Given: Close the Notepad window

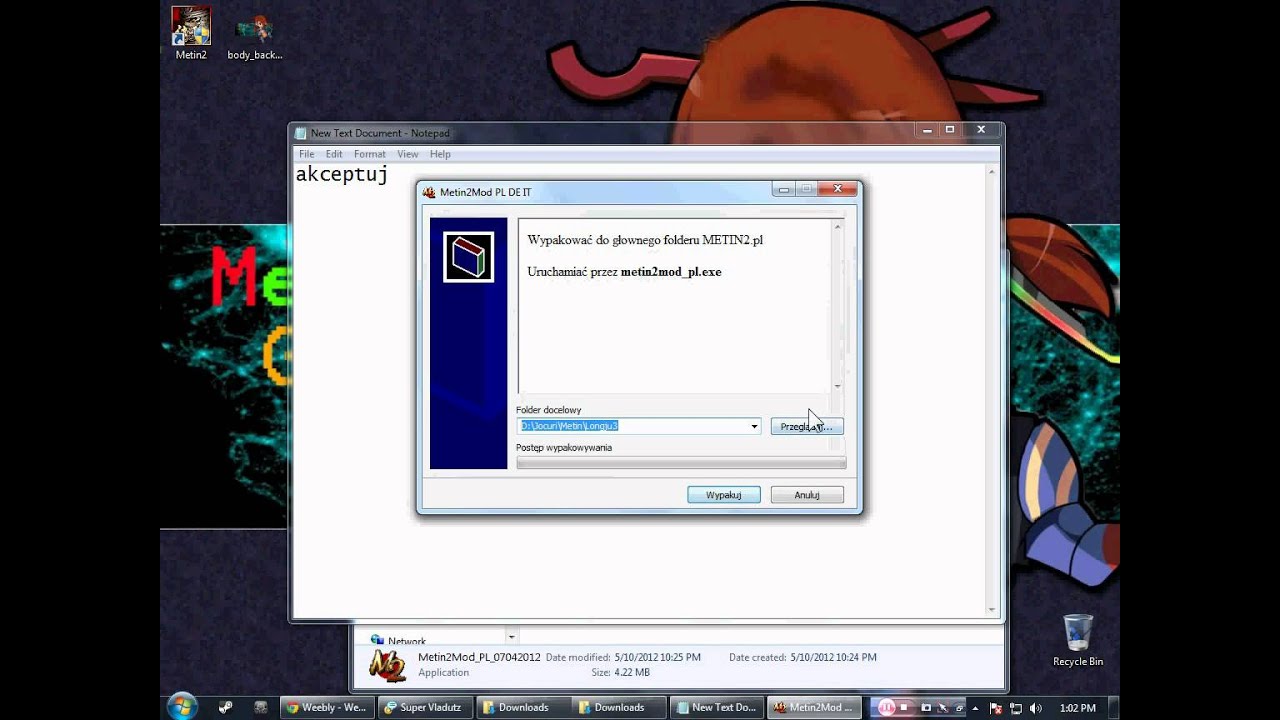Looking at the screenshot, I should pyautogui.click(x=981, y=130).
